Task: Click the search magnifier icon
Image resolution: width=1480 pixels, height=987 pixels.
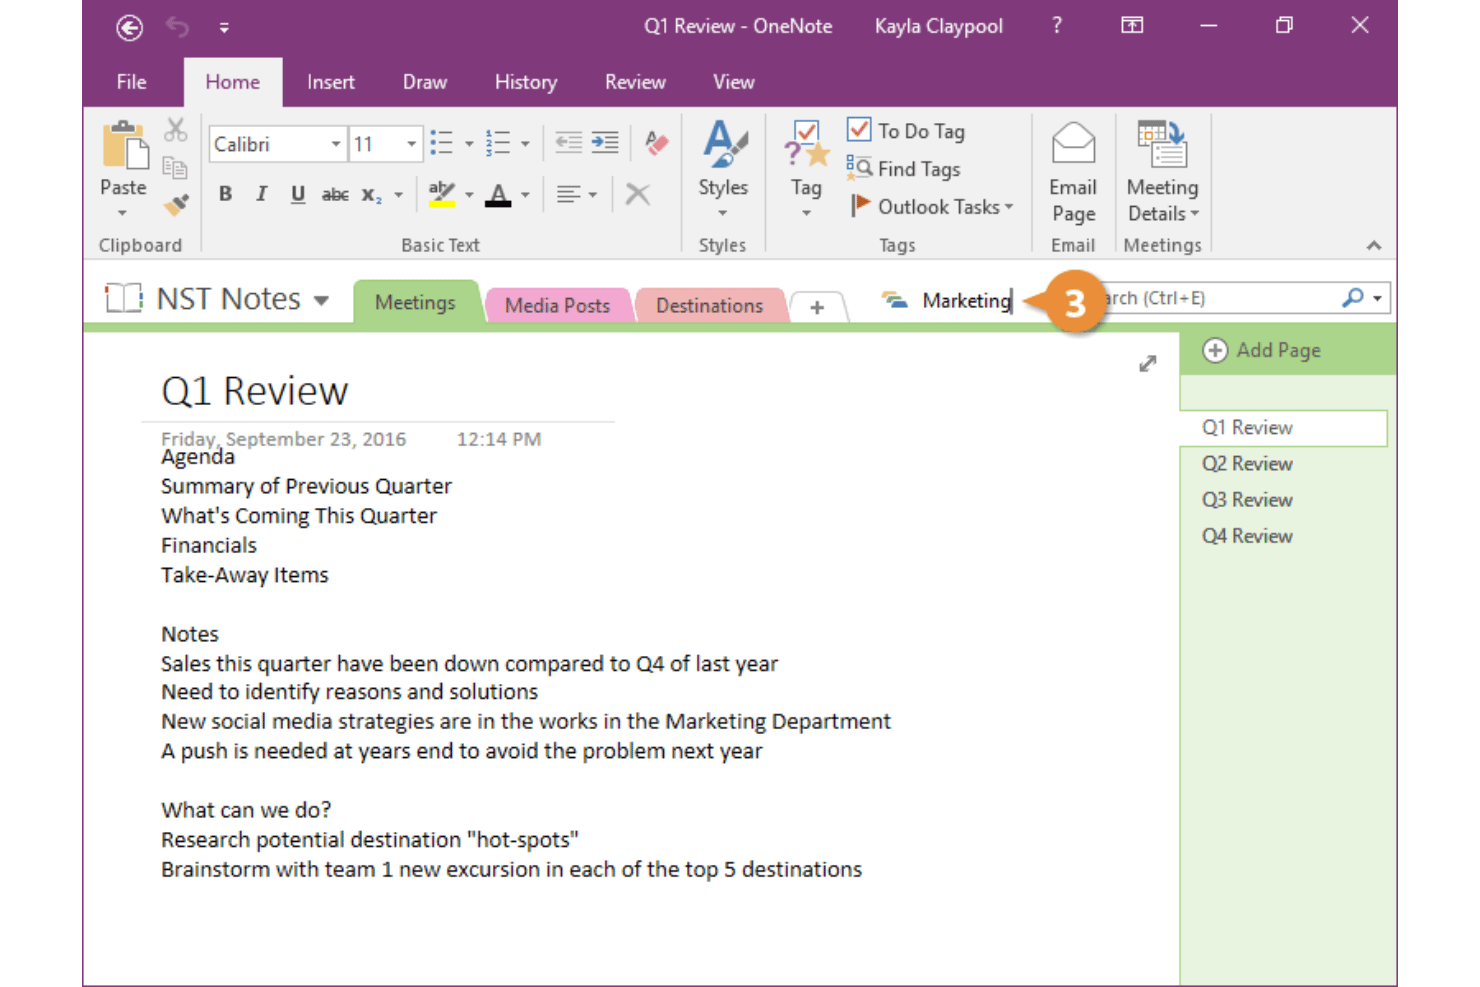Action: pyautogui.click(x=1353, y=298)
